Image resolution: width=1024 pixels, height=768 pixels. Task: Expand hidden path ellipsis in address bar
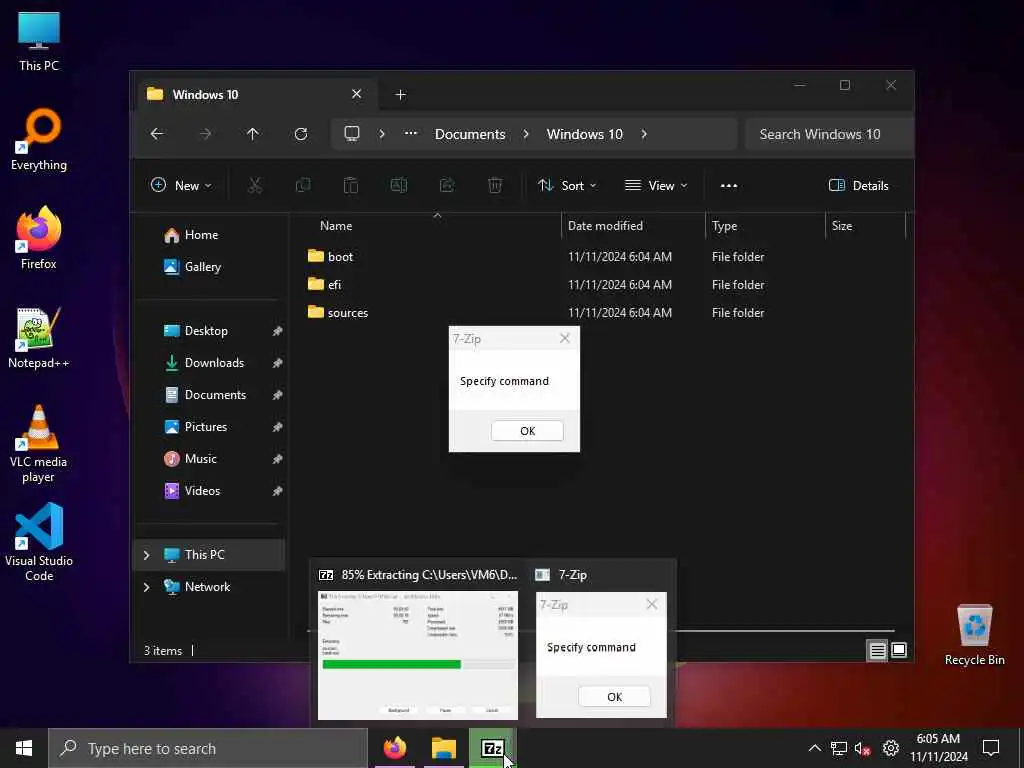pyautogui.click(x=411, y=134)
